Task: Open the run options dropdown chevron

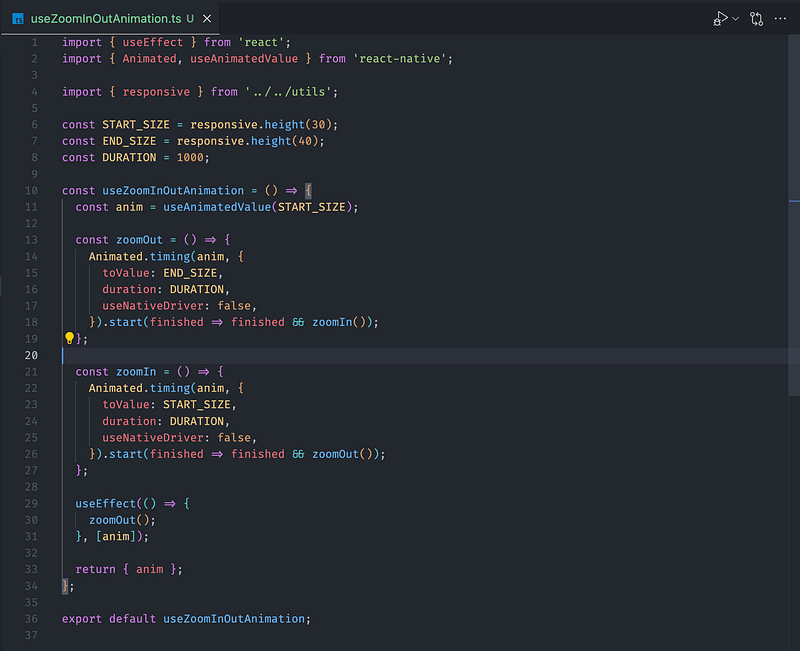Action: pos(735,19)
